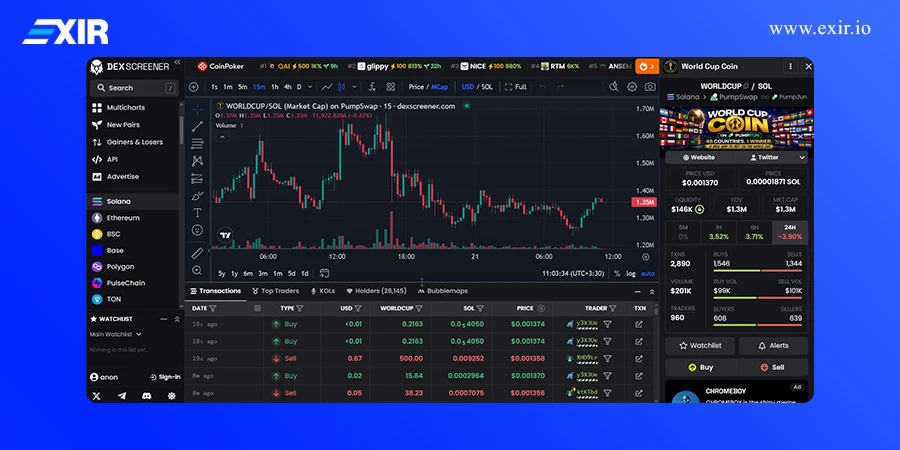The width and height of the screenshot is (900, 450).
Task: Activate the zoom-in magnifier tool
Action: pyautogui.click(x=197, y=270)
